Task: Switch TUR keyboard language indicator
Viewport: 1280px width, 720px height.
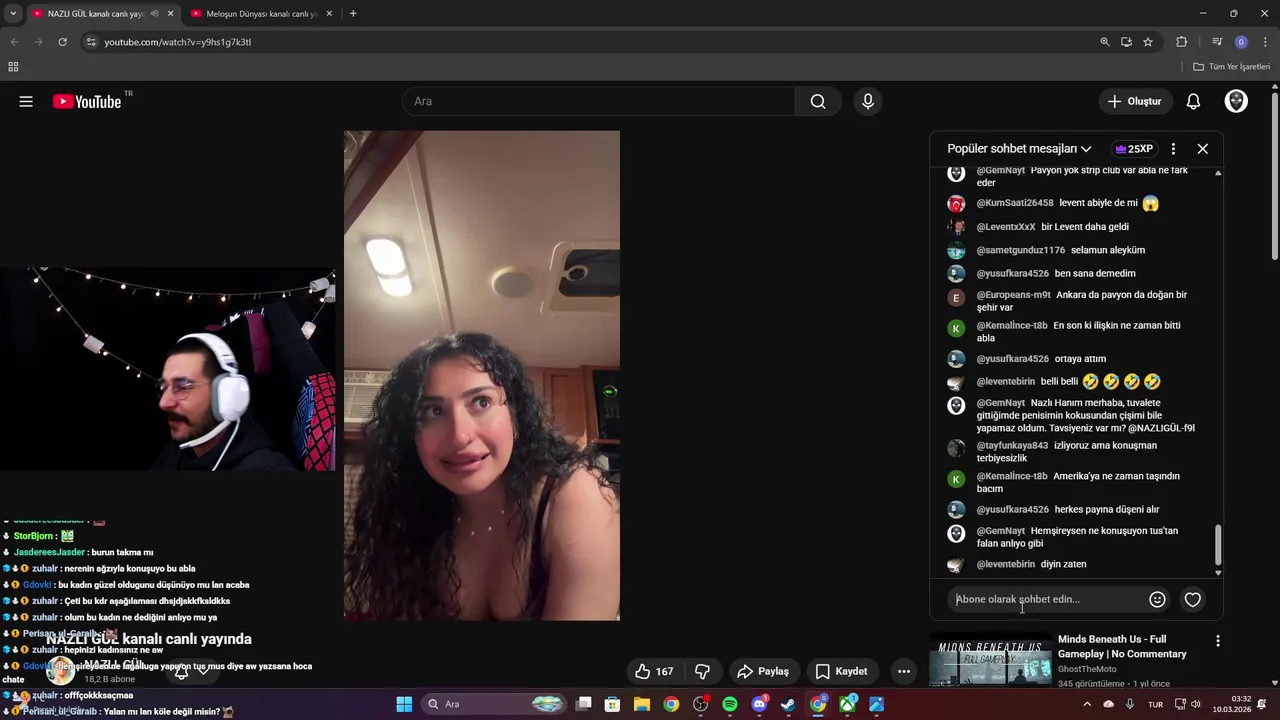Action: pyautogui.click(x=1155, y=704)
